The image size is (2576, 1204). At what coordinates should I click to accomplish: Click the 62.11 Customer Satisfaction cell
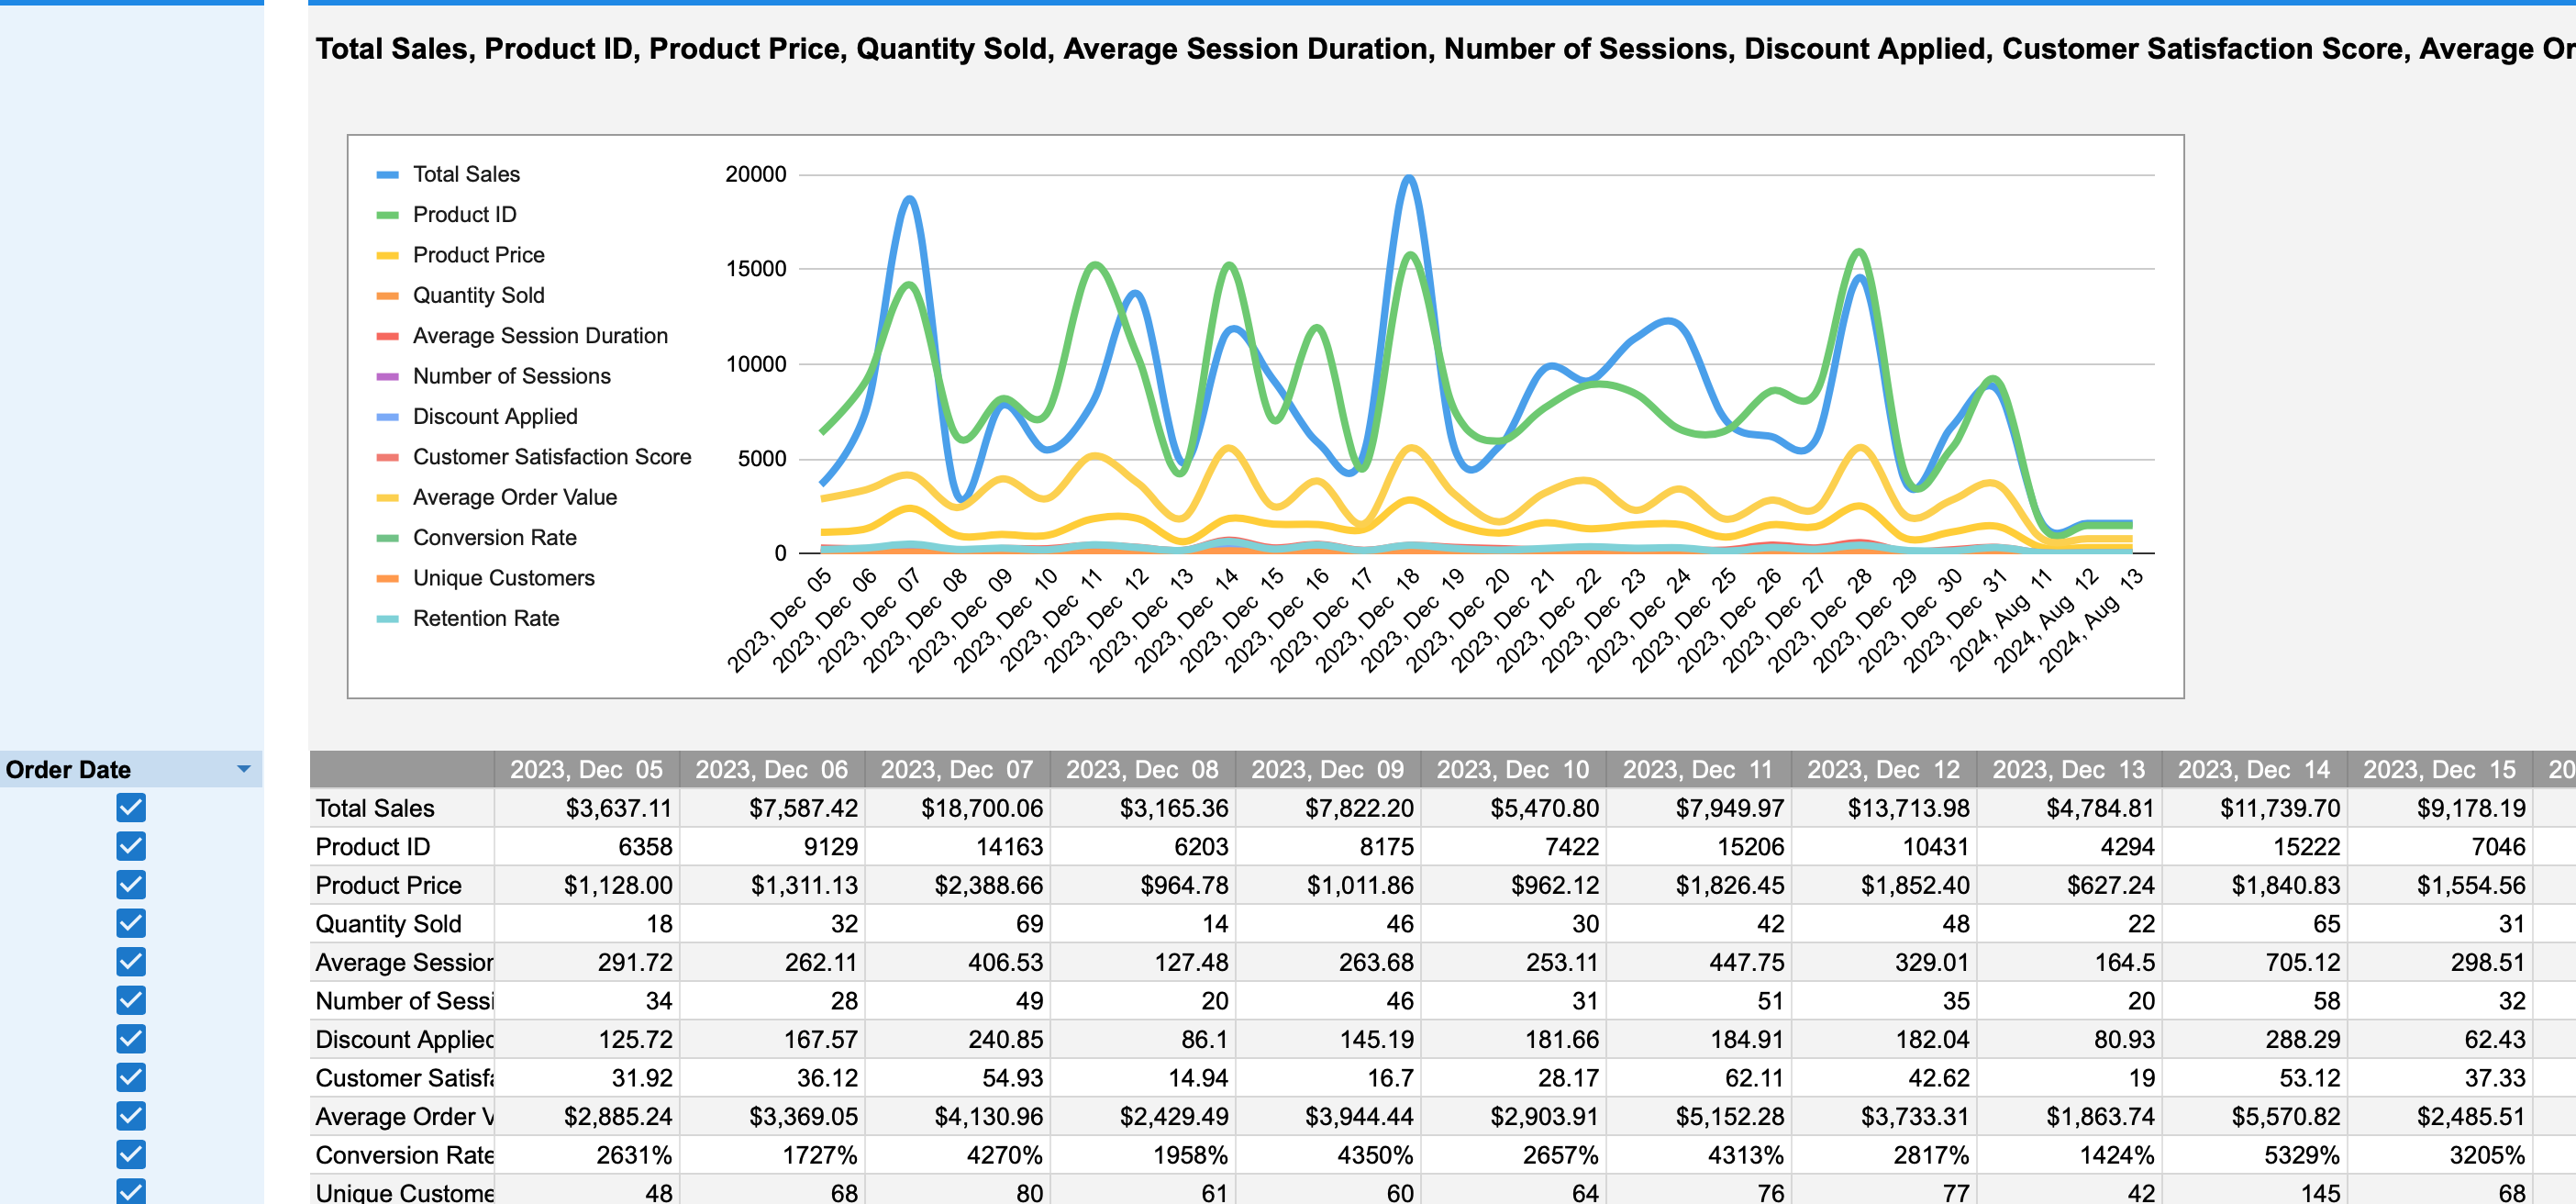click(x=1699, y=1078)
